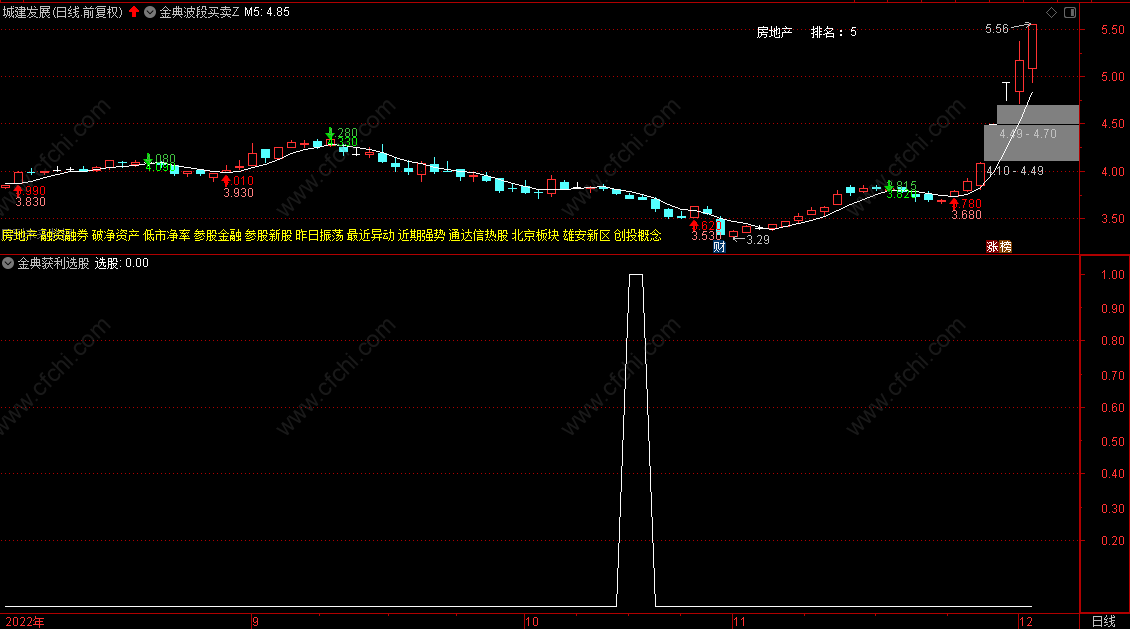Image resolution: width=1130 pixels, height=629 pixels.
Task: Click the 3.50 price axis label
Action: (x=1113, y=218)
